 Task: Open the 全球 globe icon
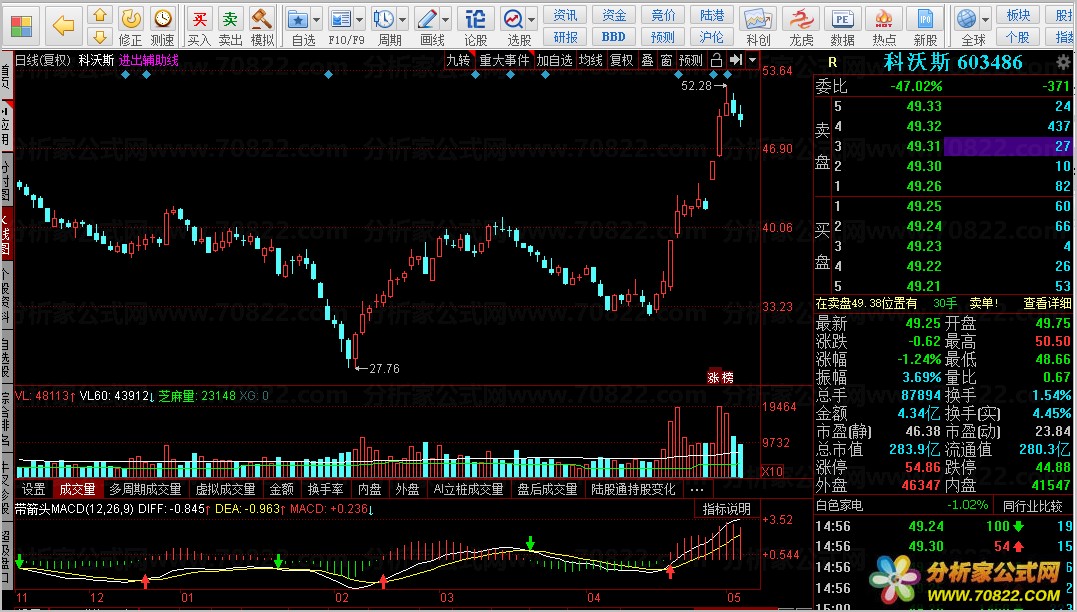coord(966,19)
